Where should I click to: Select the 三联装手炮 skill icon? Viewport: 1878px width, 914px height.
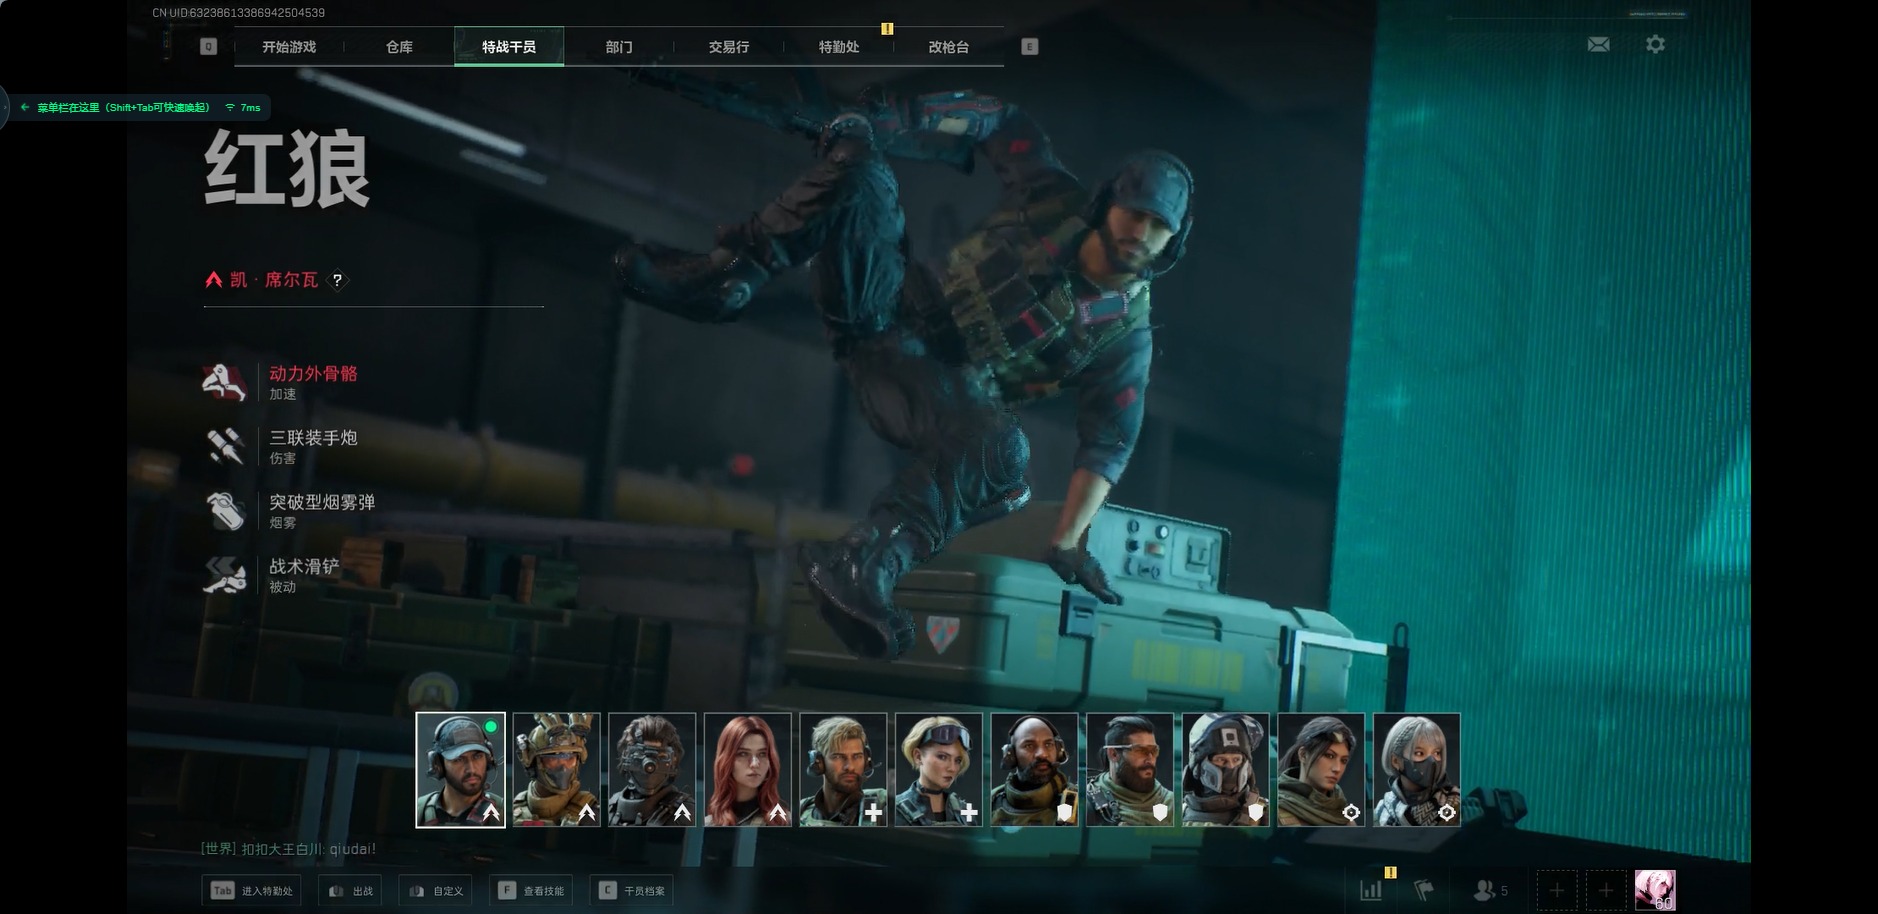click(x=224, y=446)
